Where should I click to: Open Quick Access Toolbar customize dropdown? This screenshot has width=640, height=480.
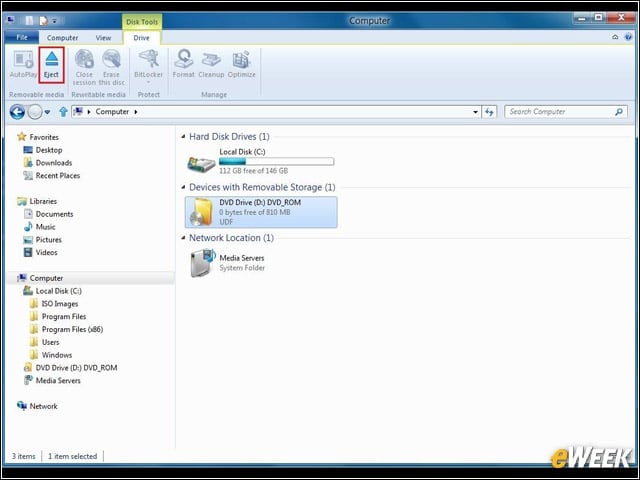(x=55, y=21)
